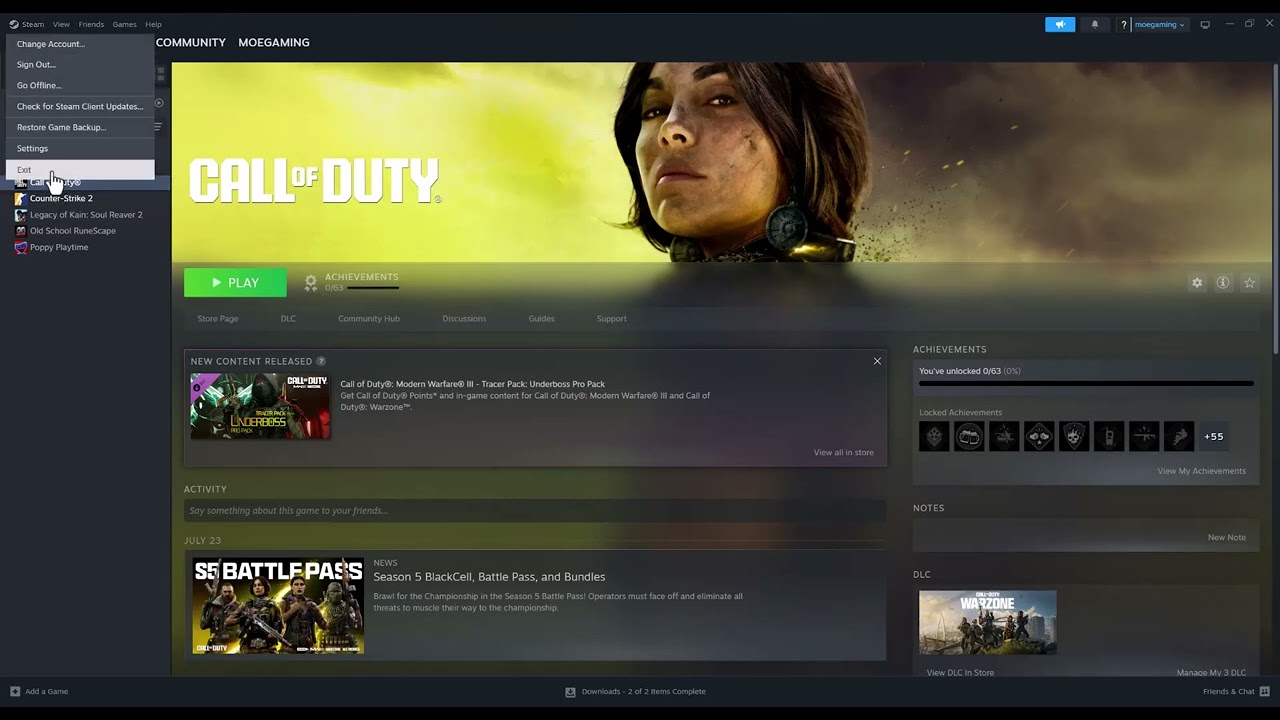Select the first locked achievement icon
The height and width of the screenshot is (720, 1280).
tap(934, 436)
